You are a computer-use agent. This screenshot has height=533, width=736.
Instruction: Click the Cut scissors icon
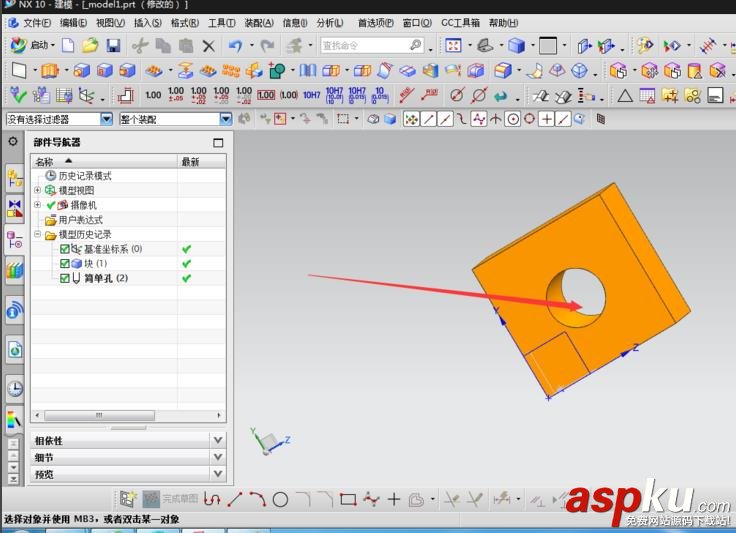(x=139, y=46)
